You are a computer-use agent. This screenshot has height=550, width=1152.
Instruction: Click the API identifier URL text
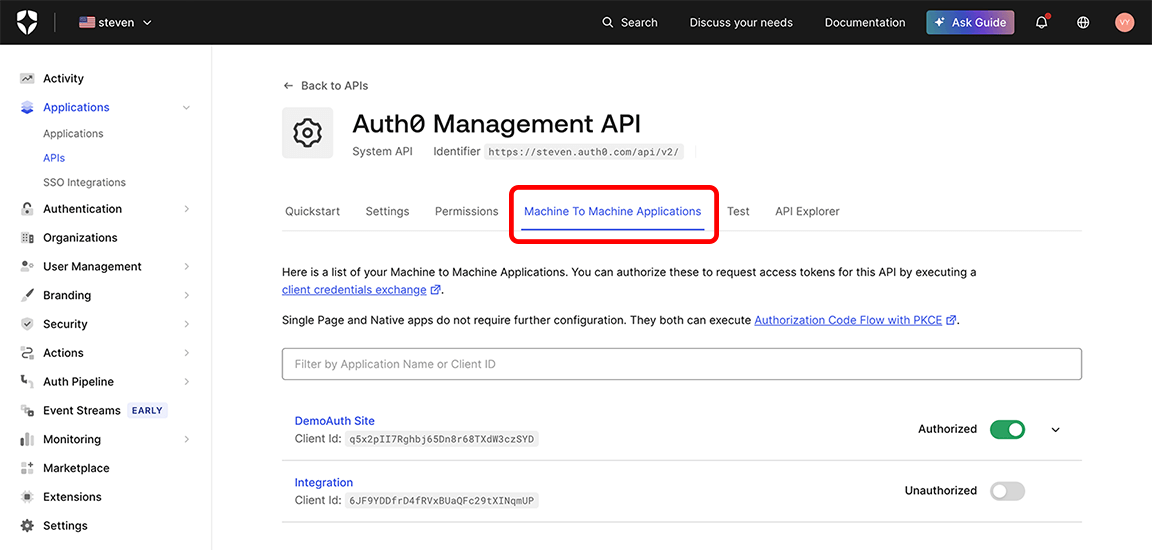[583, 152]
